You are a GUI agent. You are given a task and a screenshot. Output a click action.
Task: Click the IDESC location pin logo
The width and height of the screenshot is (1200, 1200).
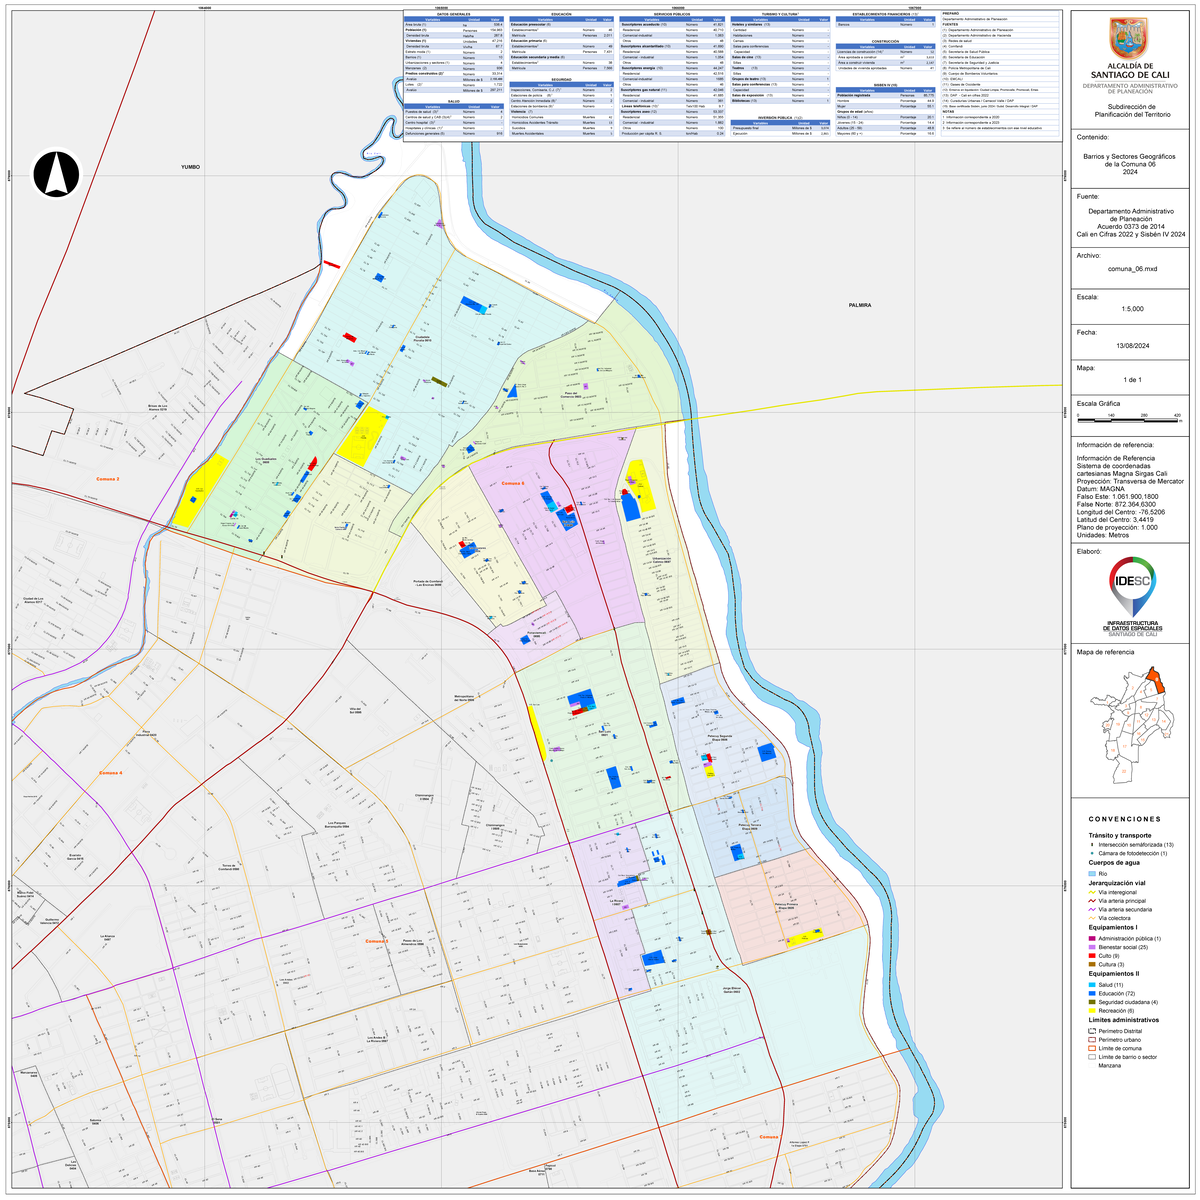pos(1131,588)
